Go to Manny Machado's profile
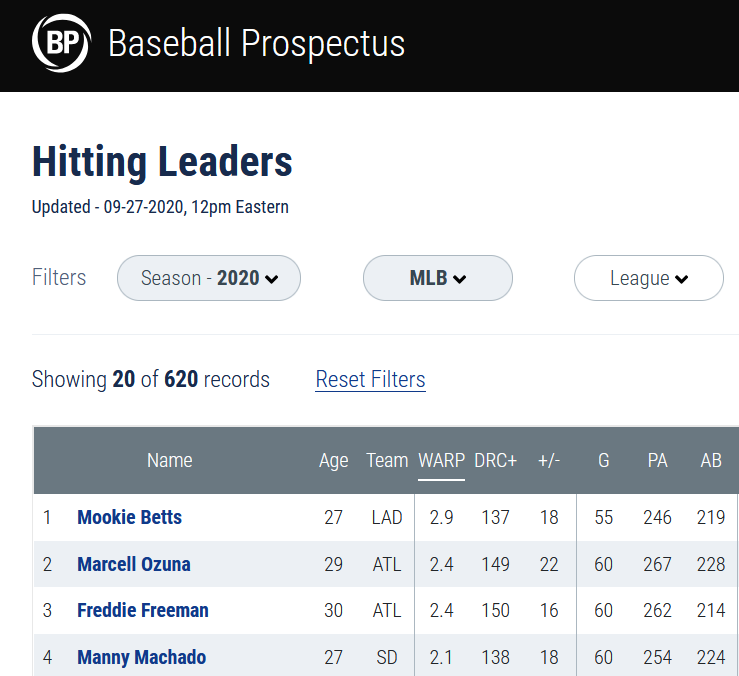The width and height of the screenshot is (739, 676). tap(141, 657)
